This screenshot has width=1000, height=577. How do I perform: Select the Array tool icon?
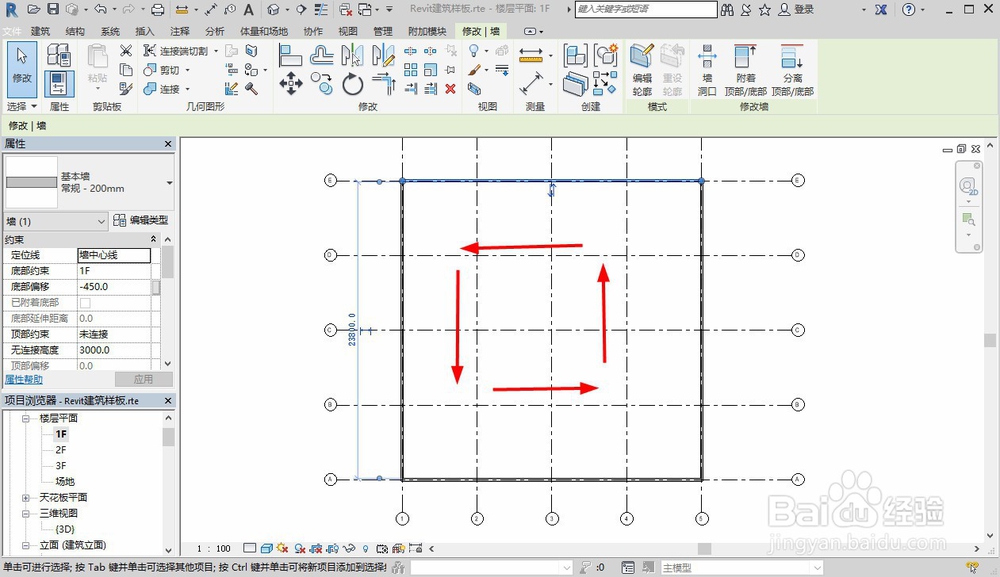411,69
